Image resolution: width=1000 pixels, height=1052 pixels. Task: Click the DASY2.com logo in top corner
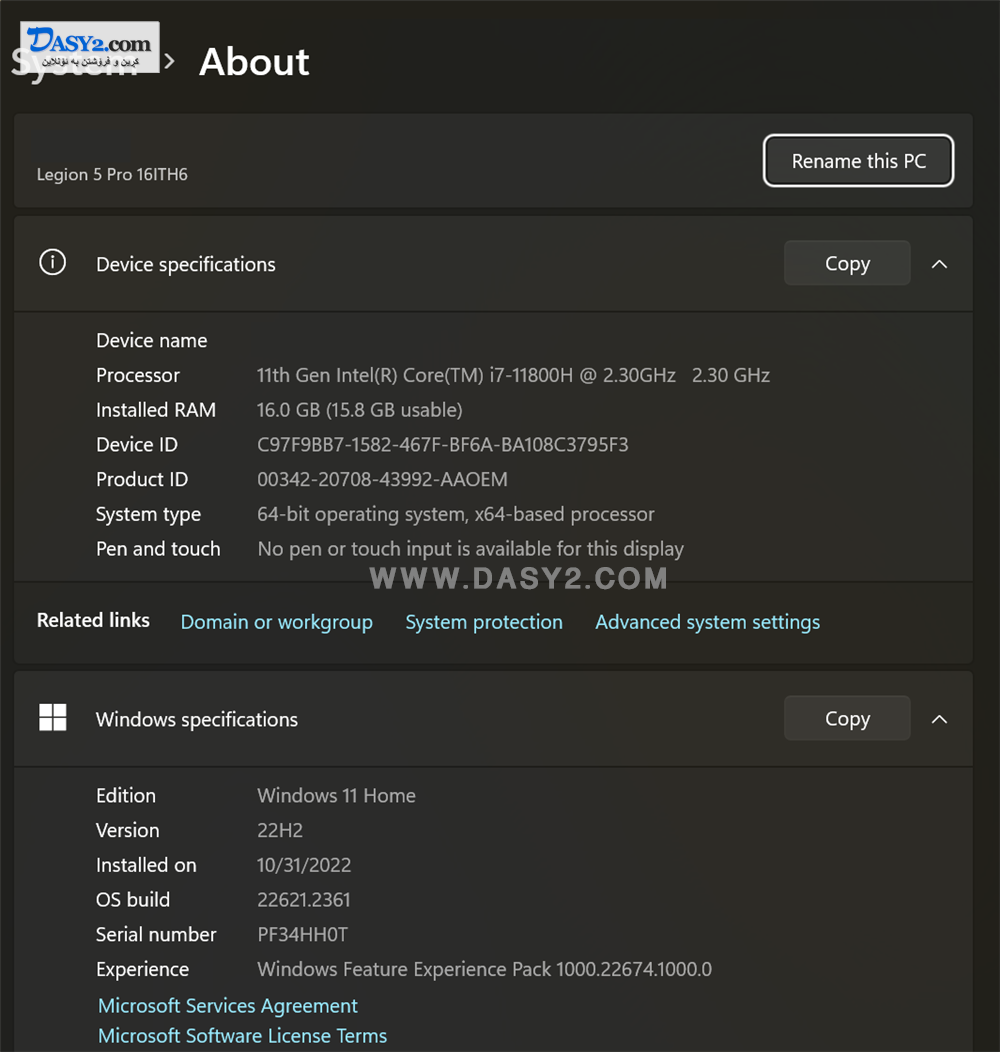click(89, 47)
